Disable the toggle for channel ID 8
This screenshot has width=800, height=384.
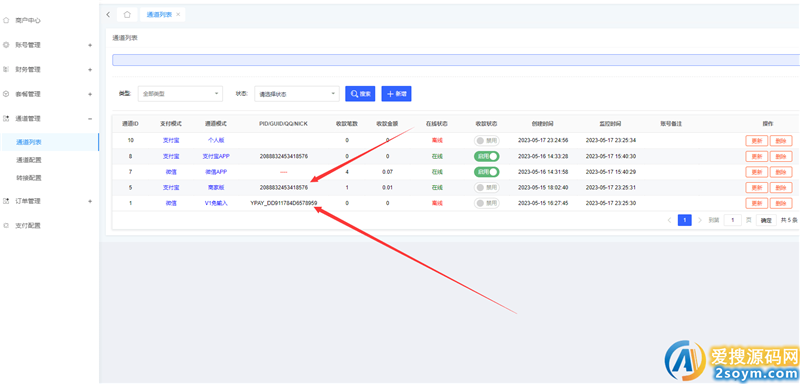click(x=487, y=156)
